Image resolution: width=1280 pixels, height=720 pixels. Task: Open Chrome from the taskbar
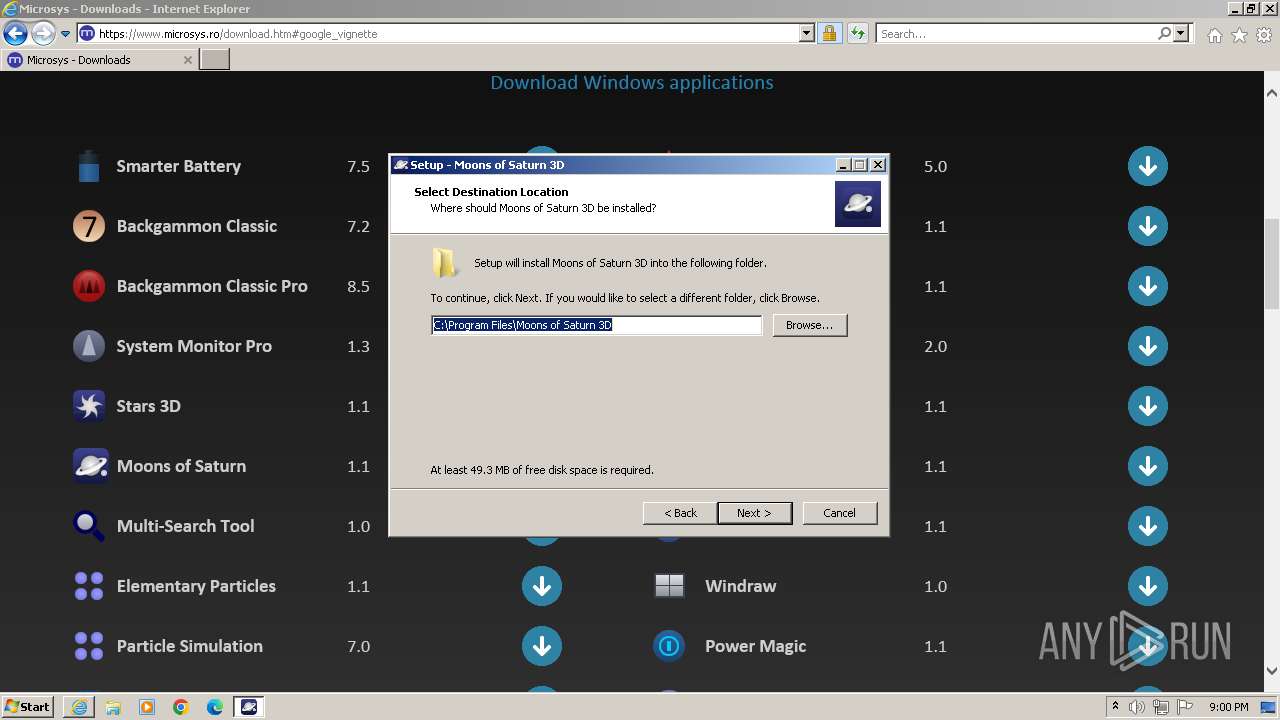coord(181,707)
